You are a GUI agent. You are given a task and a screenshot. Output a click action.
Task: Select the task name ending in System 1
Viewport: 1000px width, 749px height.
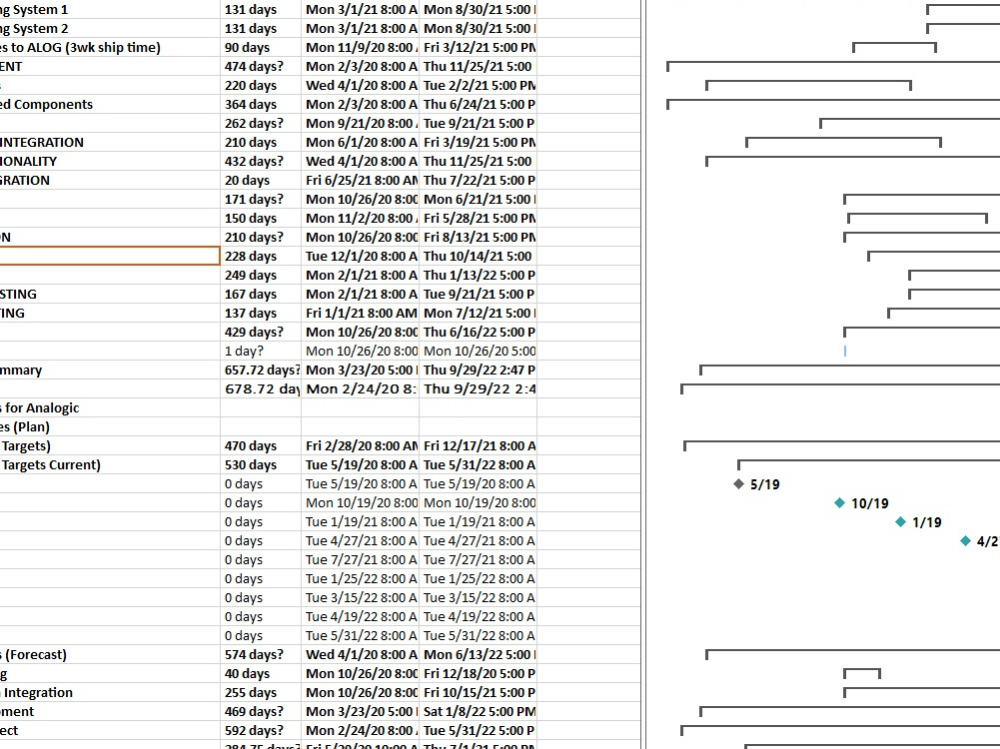pyautogui.click(x=34, y=10)
